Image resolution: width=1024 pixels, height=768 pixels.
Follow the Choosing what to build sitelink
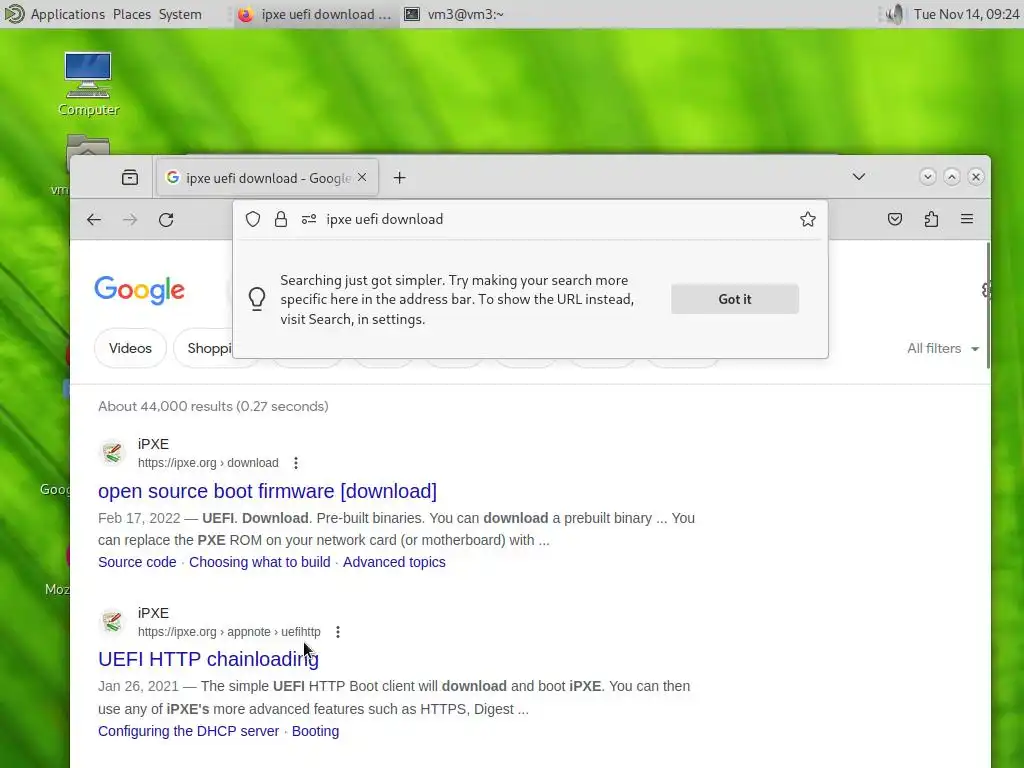click(x=259, y=562)
